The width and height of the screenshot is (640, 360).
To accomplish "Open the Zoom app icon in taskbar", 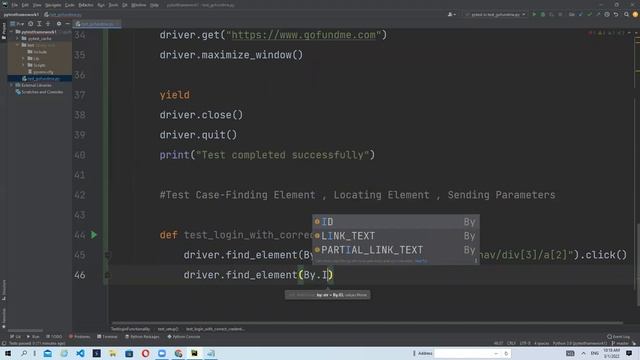I will (162, 353).
